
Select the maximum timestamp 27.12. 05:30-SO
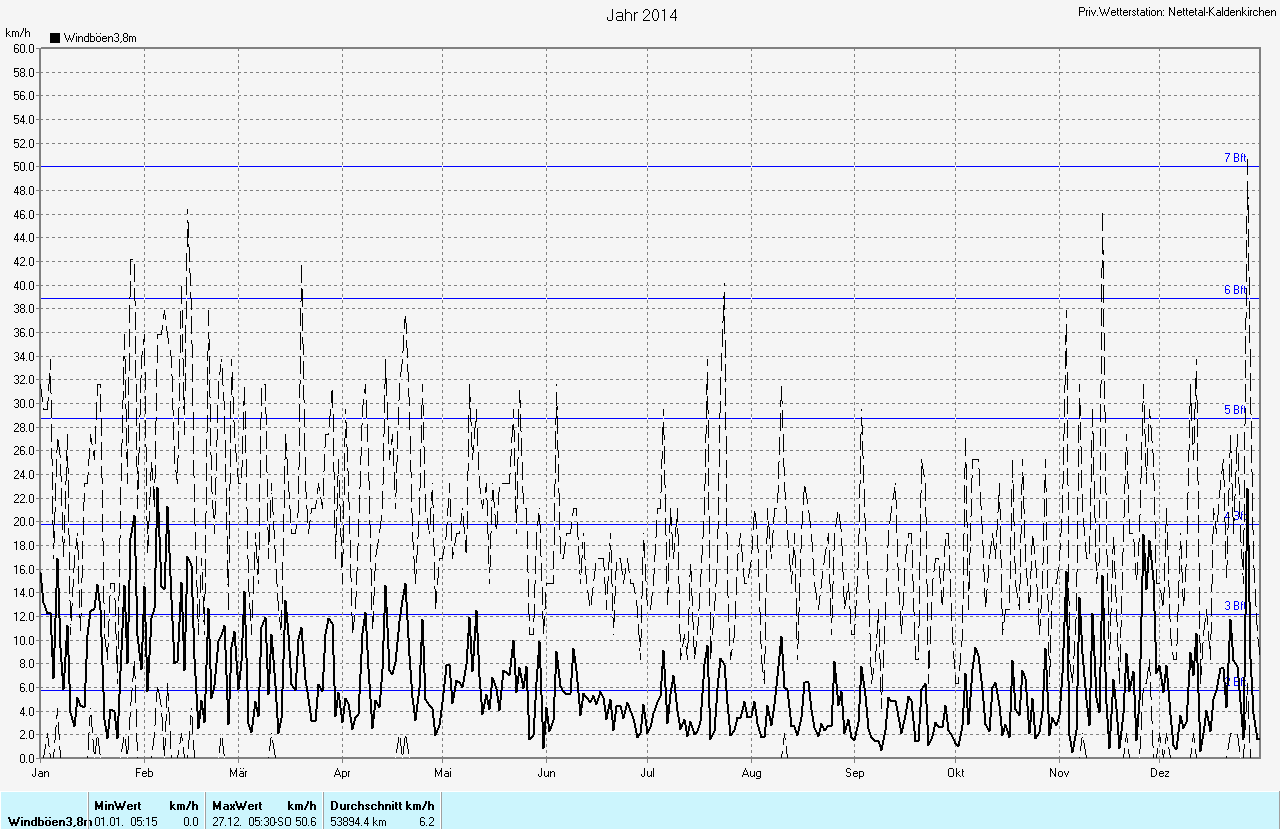tap(252, 821)
